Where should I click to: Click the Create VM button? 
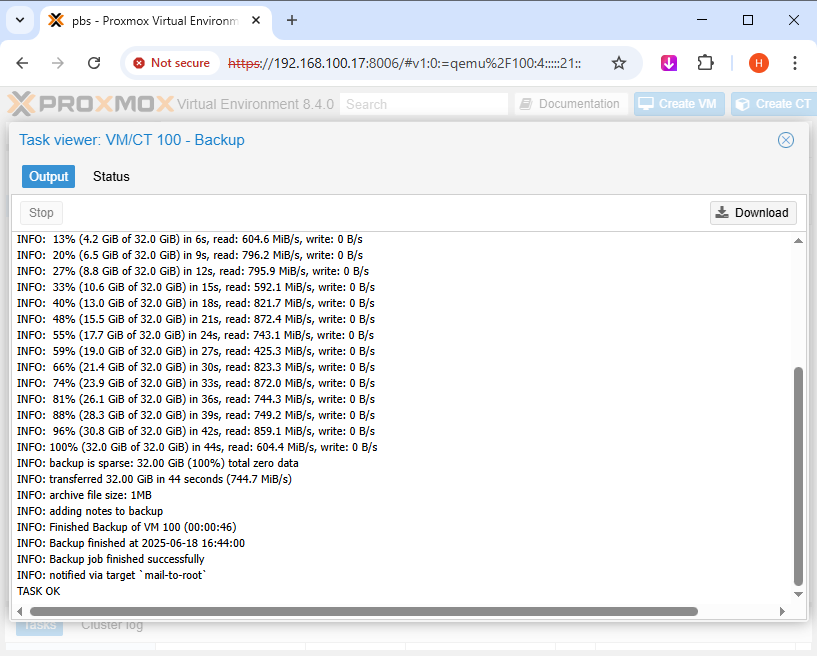[x=678, y=104]
